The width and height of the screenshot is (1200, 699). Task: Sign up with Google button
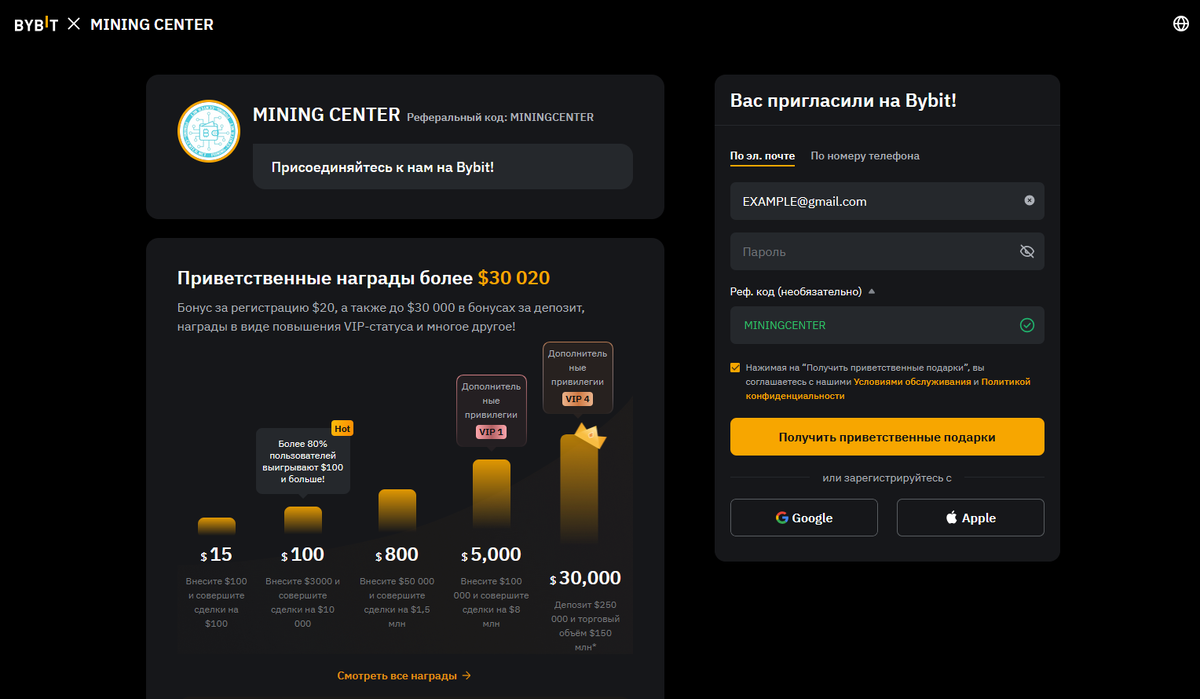click(804, 518)
